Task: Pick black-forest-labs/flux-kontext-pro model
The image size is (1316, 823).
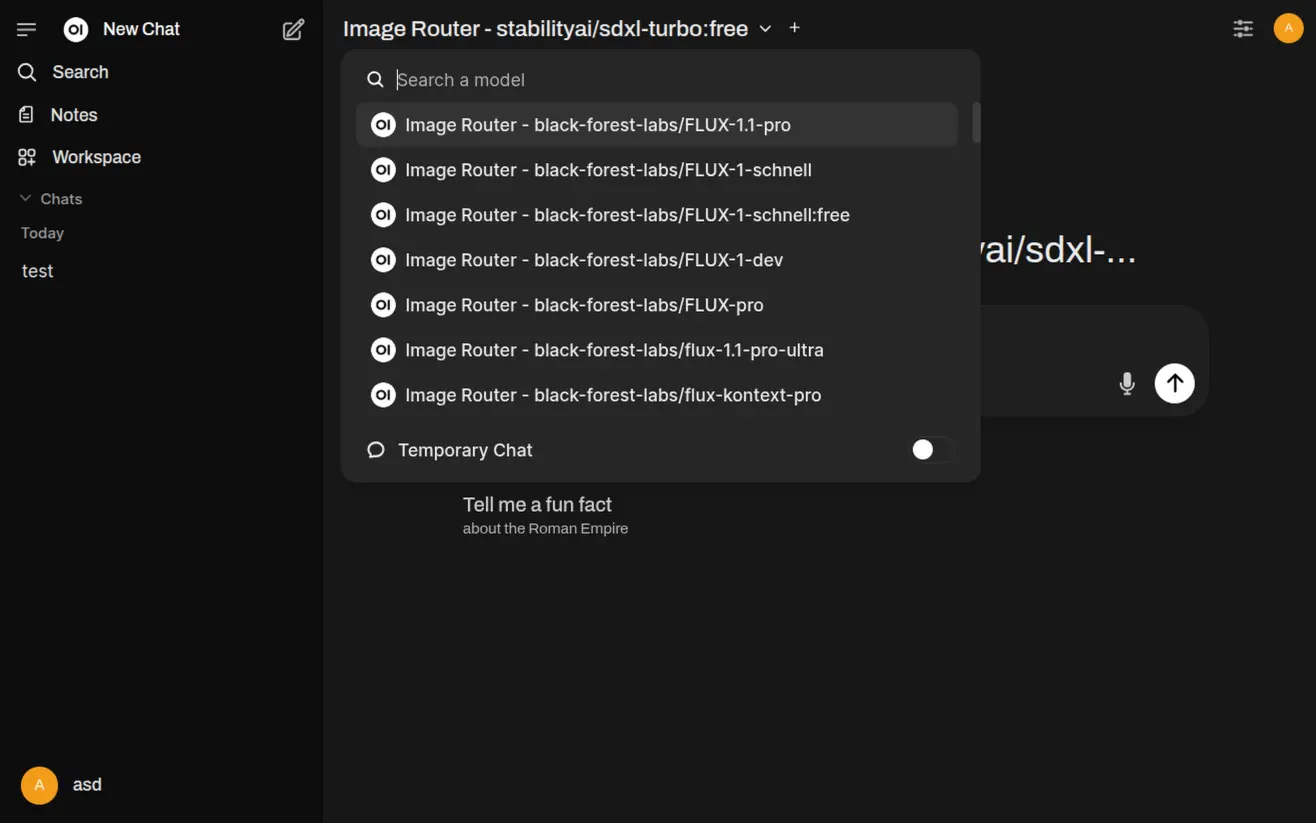Action: tap(657, 395)
